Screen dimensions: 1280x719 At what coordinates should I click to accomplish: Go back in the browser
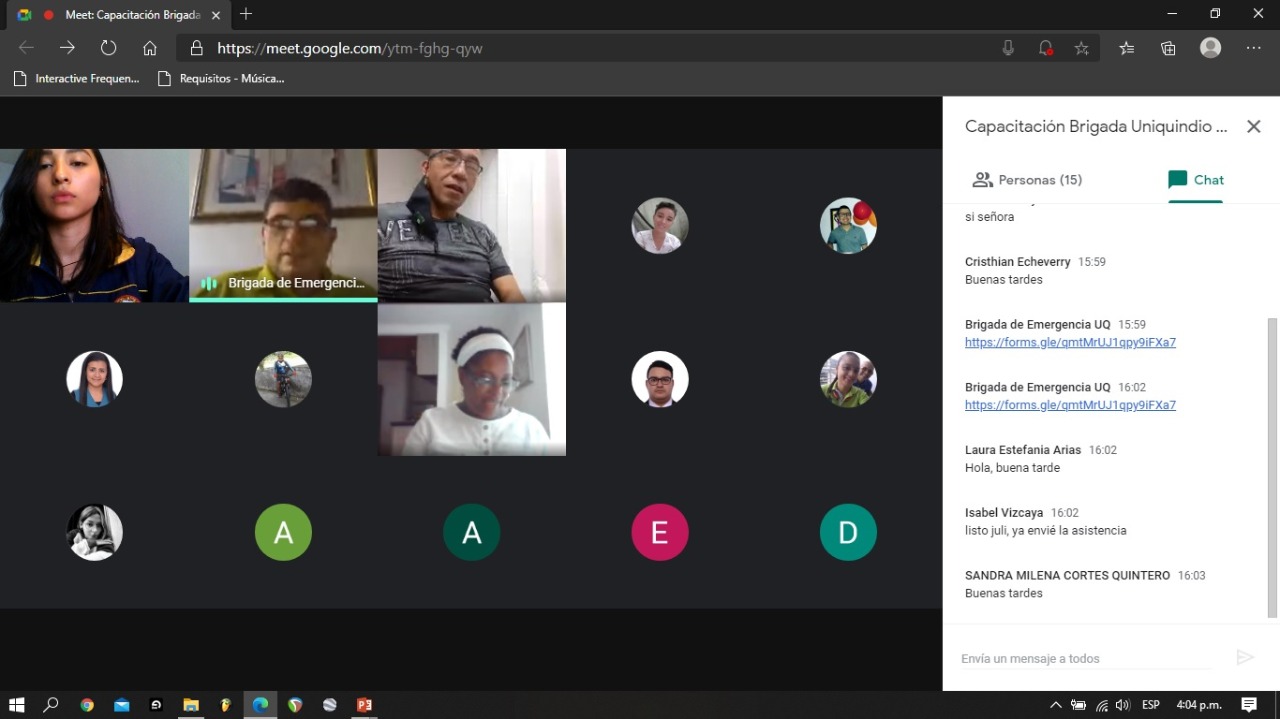coord(26,48)
